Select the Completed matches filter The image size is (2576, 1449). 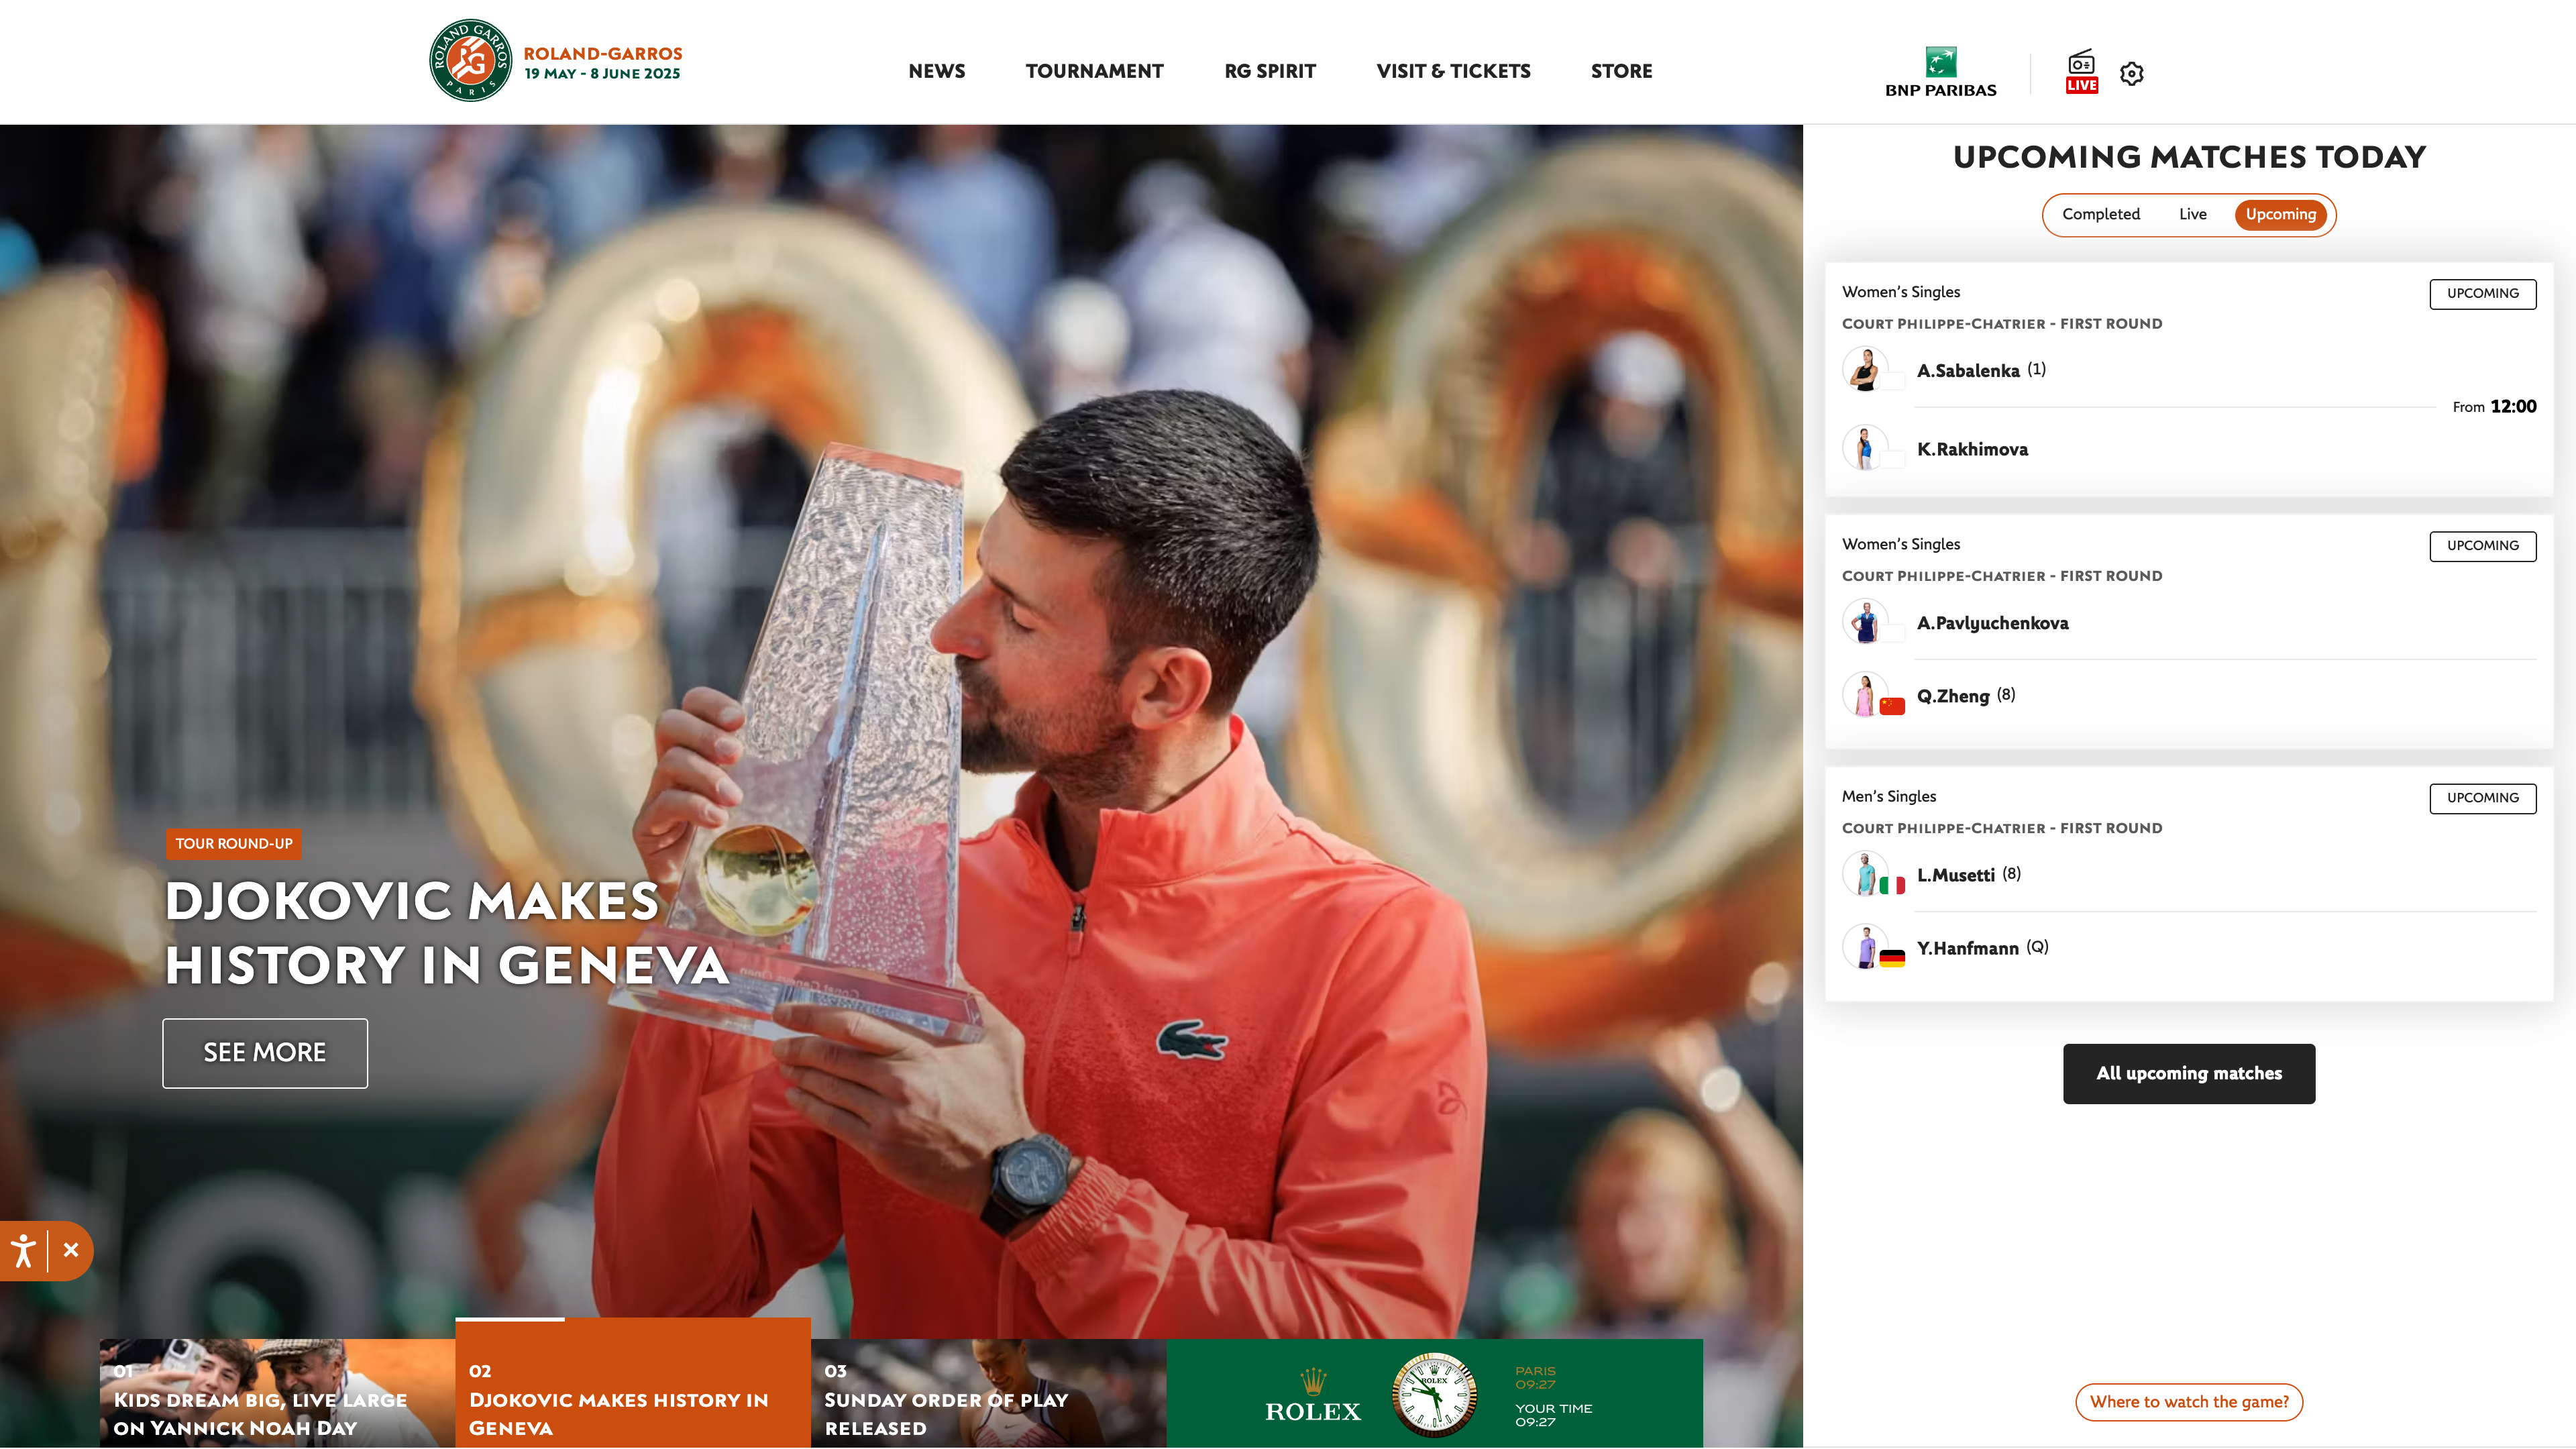pyautogui.click(x=2101, y=214)
